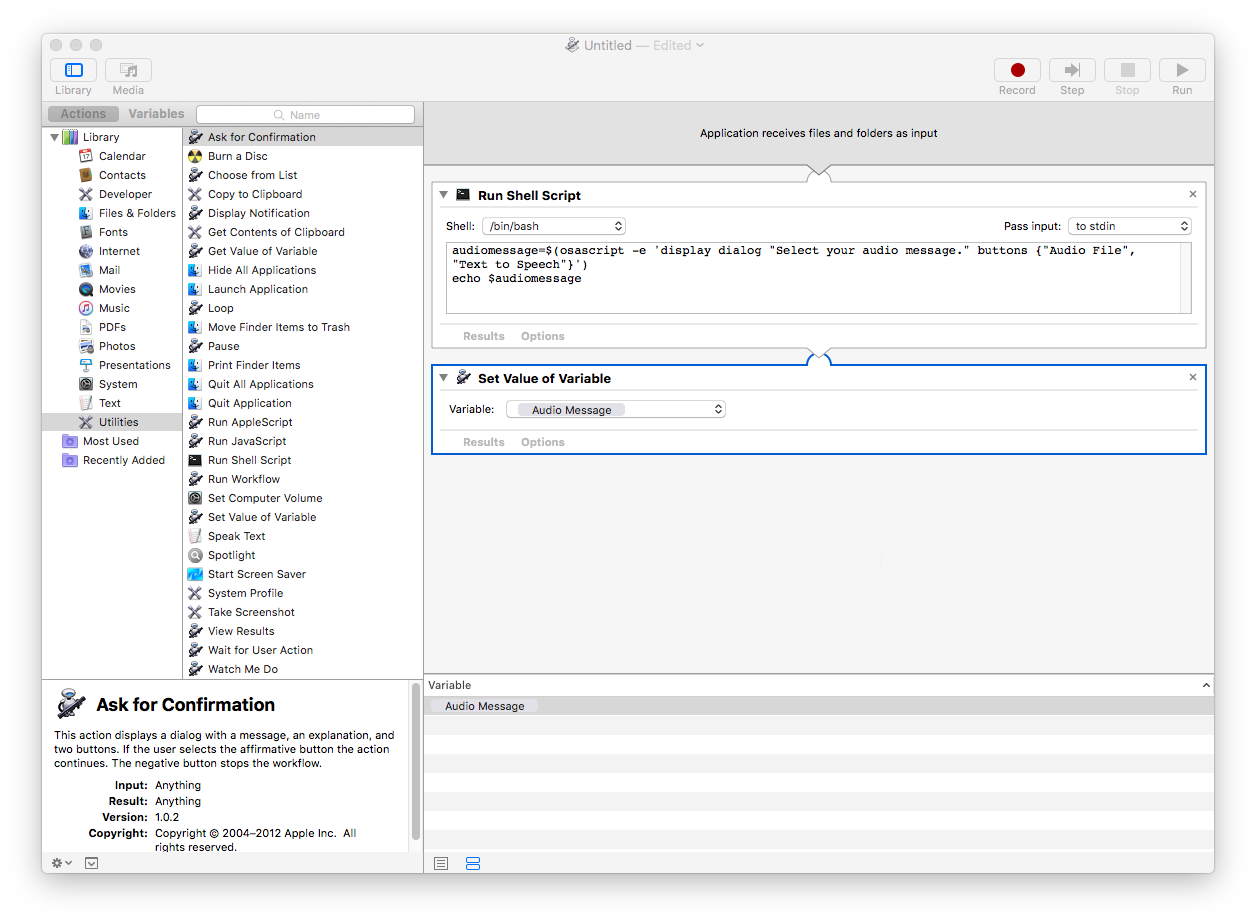Open the Media browser toolbar button
The height and width of the screenshot is (923, 1256).
click(x=128, y=70)
